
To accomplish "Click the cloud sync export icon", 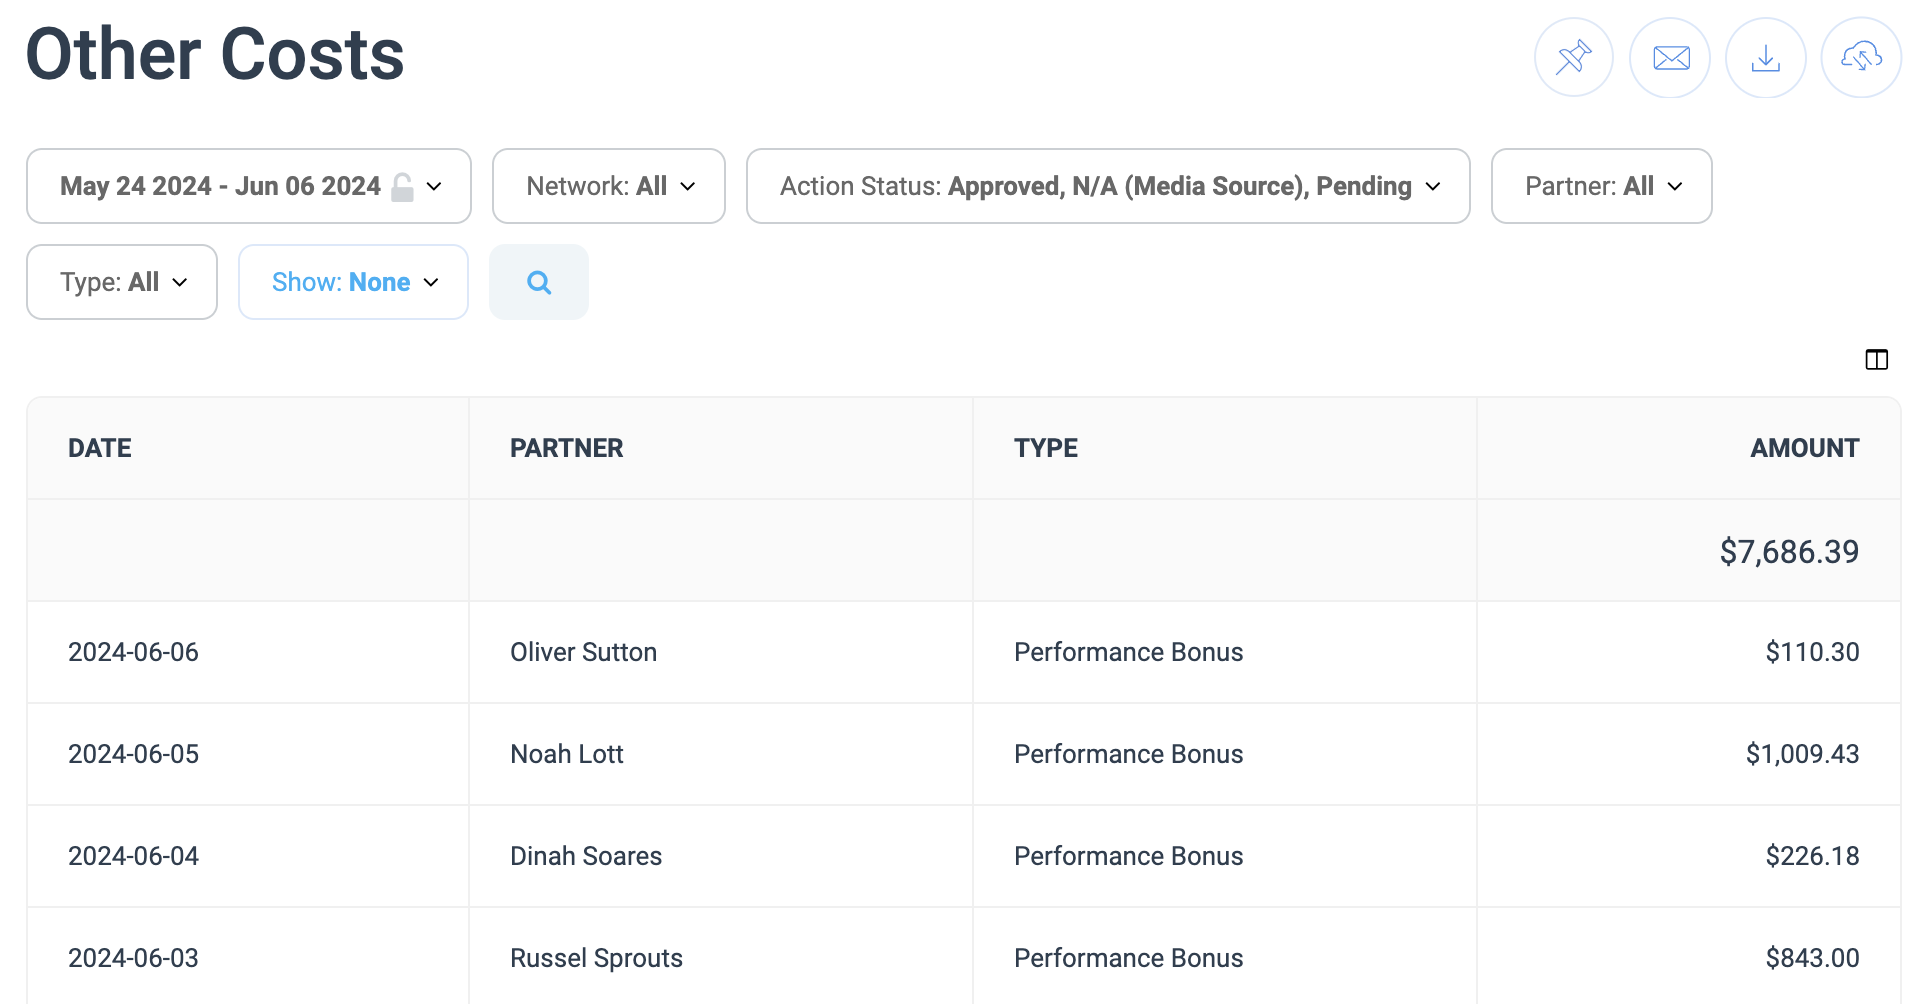I will 1861,58.
